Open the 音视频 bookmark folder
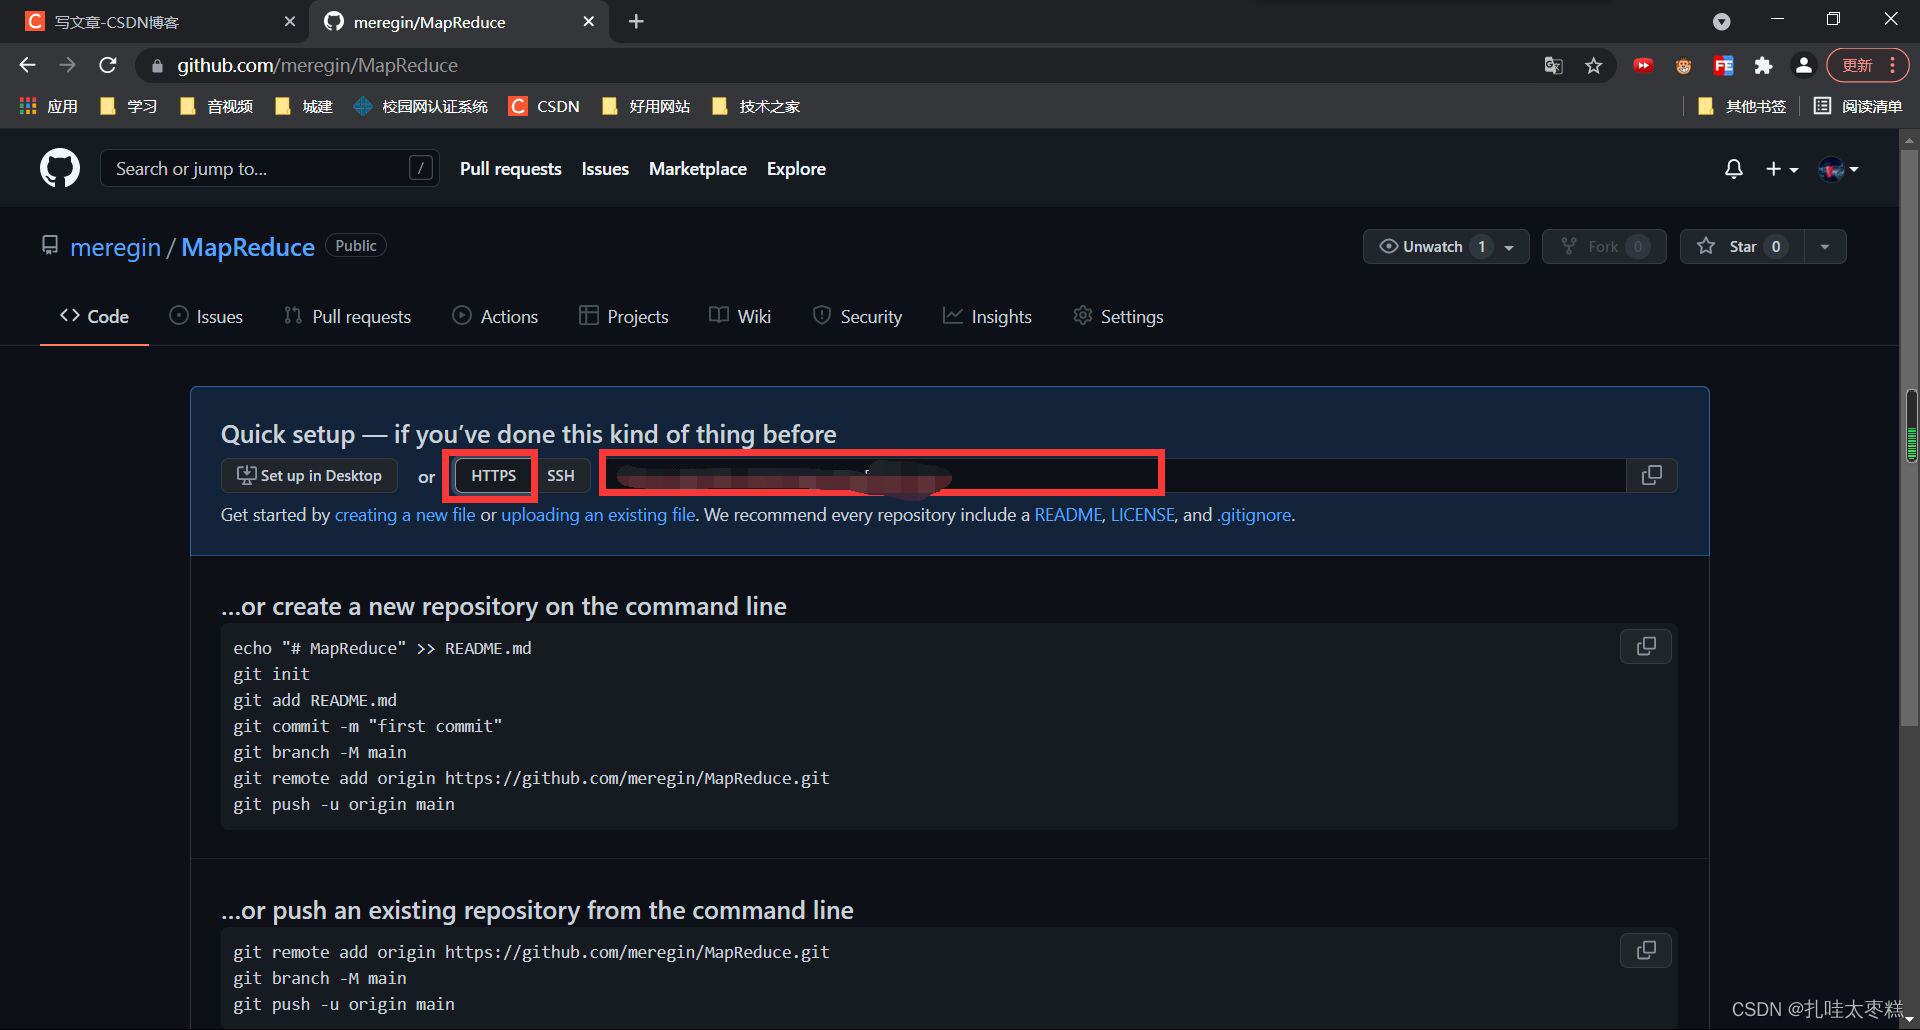Viewport: 1920px width, 1030px height. (217, 106)
